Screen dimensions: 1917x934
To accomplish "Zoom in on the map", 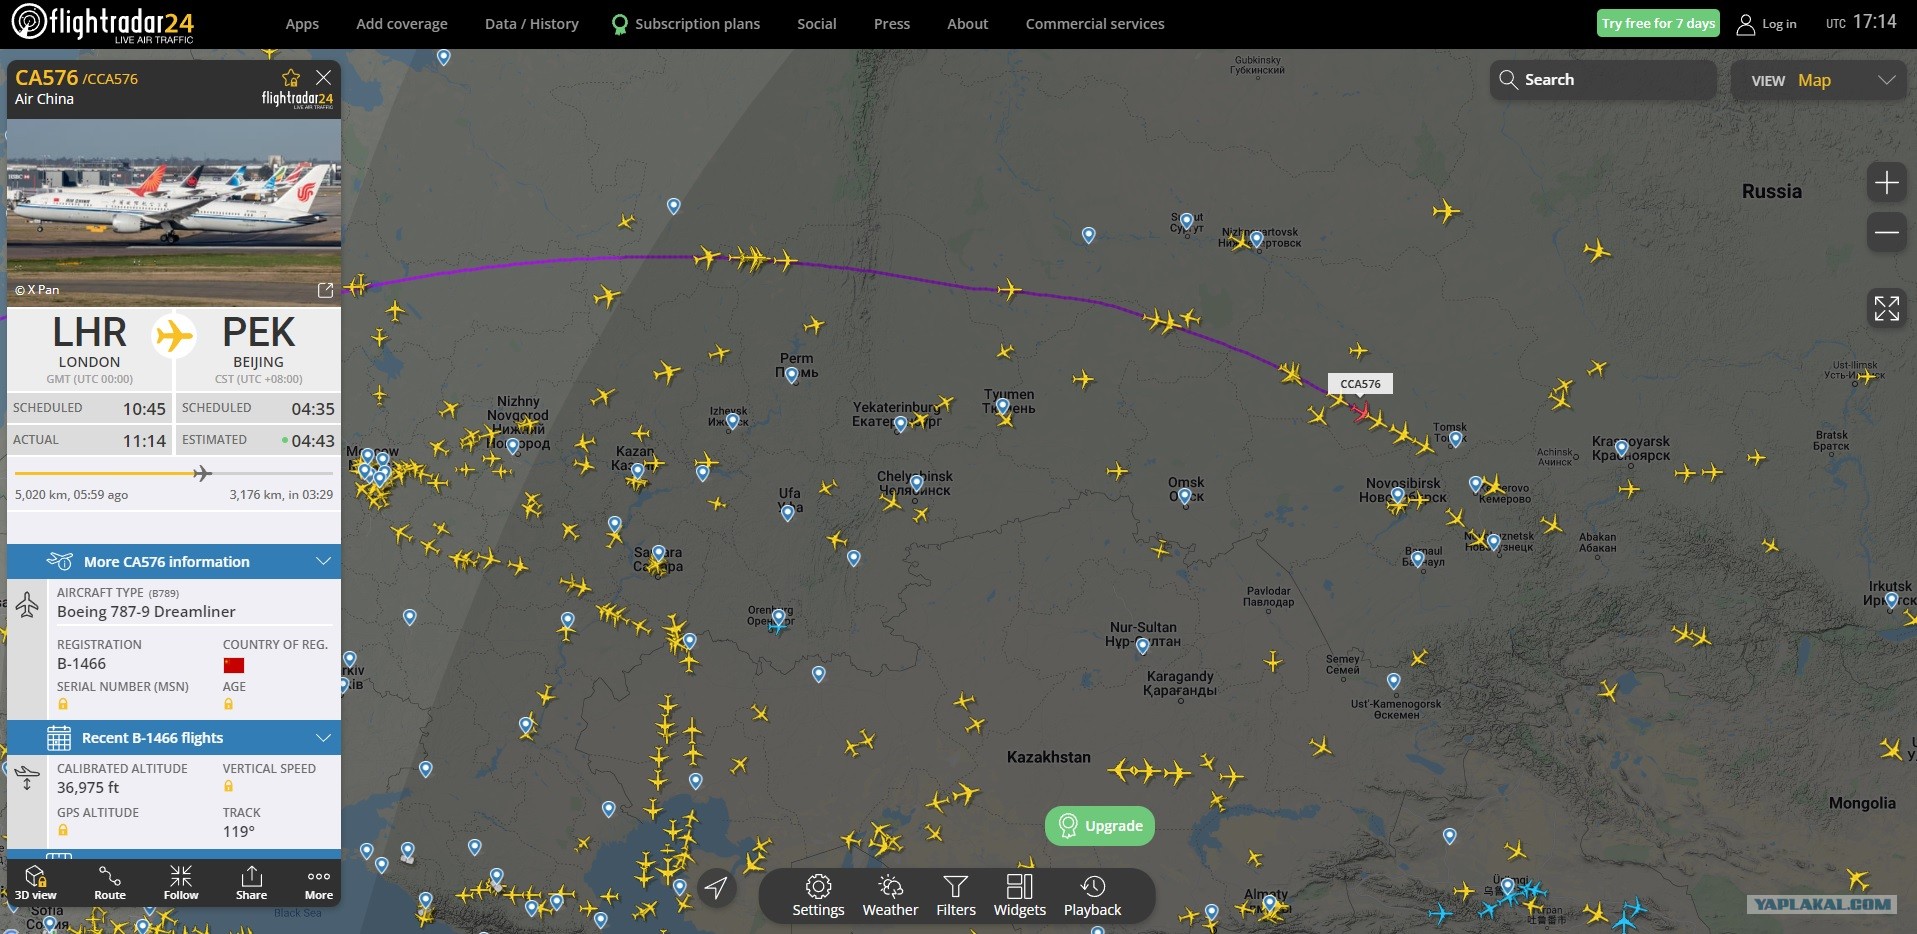I will click(x=1887, y=183).
